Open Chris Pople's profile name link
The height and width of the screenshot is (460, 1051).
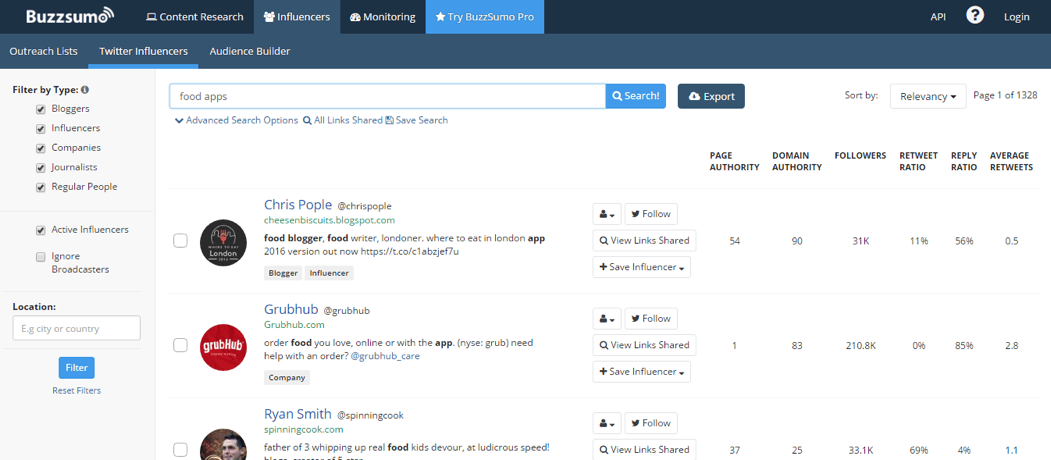(x=298, y=205)
